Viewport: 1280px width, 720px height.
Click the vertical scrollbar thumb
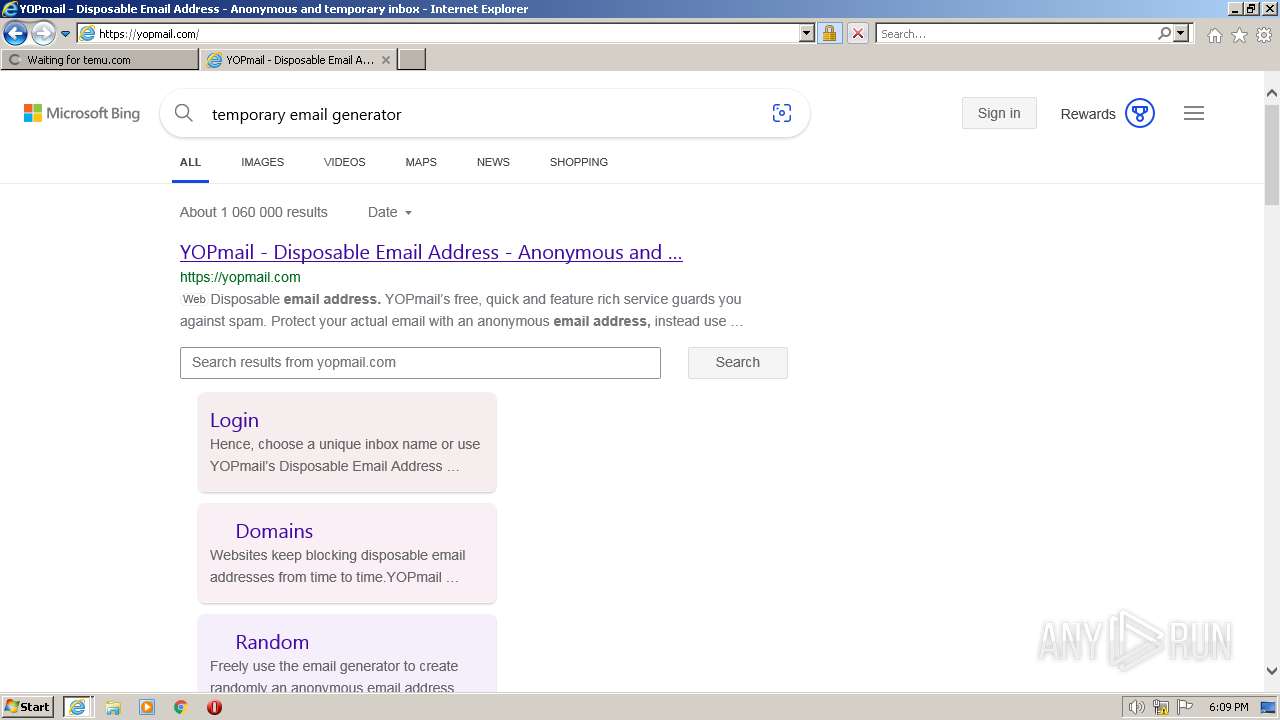tap(1272, 154)
